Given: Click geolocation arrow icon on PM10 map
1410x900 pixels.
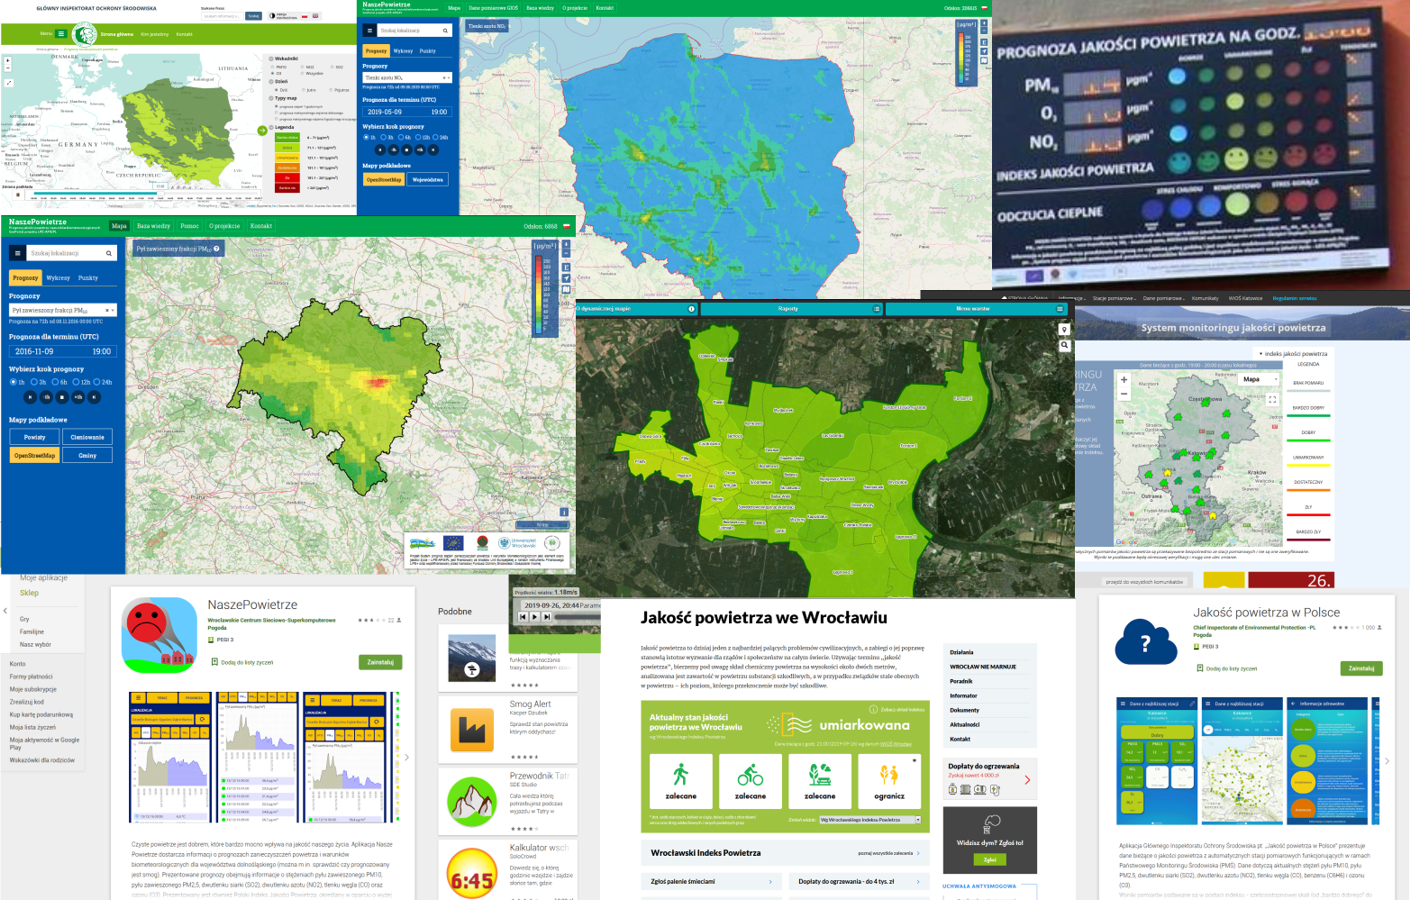Looking at the screenshot, I should [566, 278].
